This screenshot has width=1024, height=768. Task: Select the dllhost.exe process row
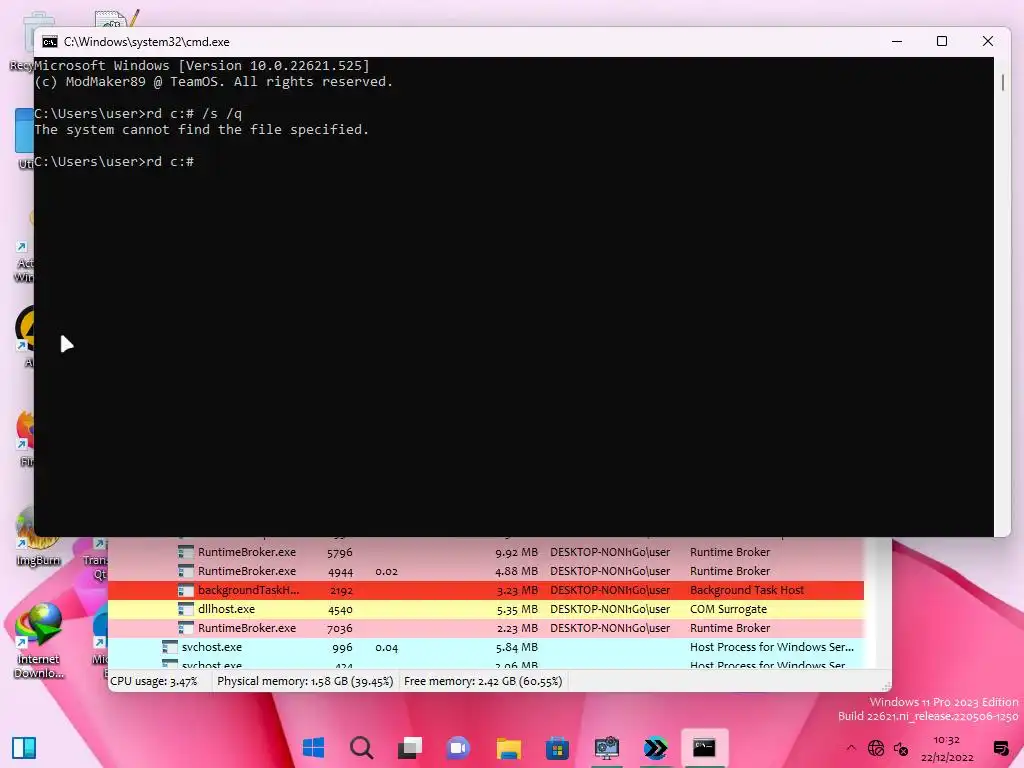[486, 609]
